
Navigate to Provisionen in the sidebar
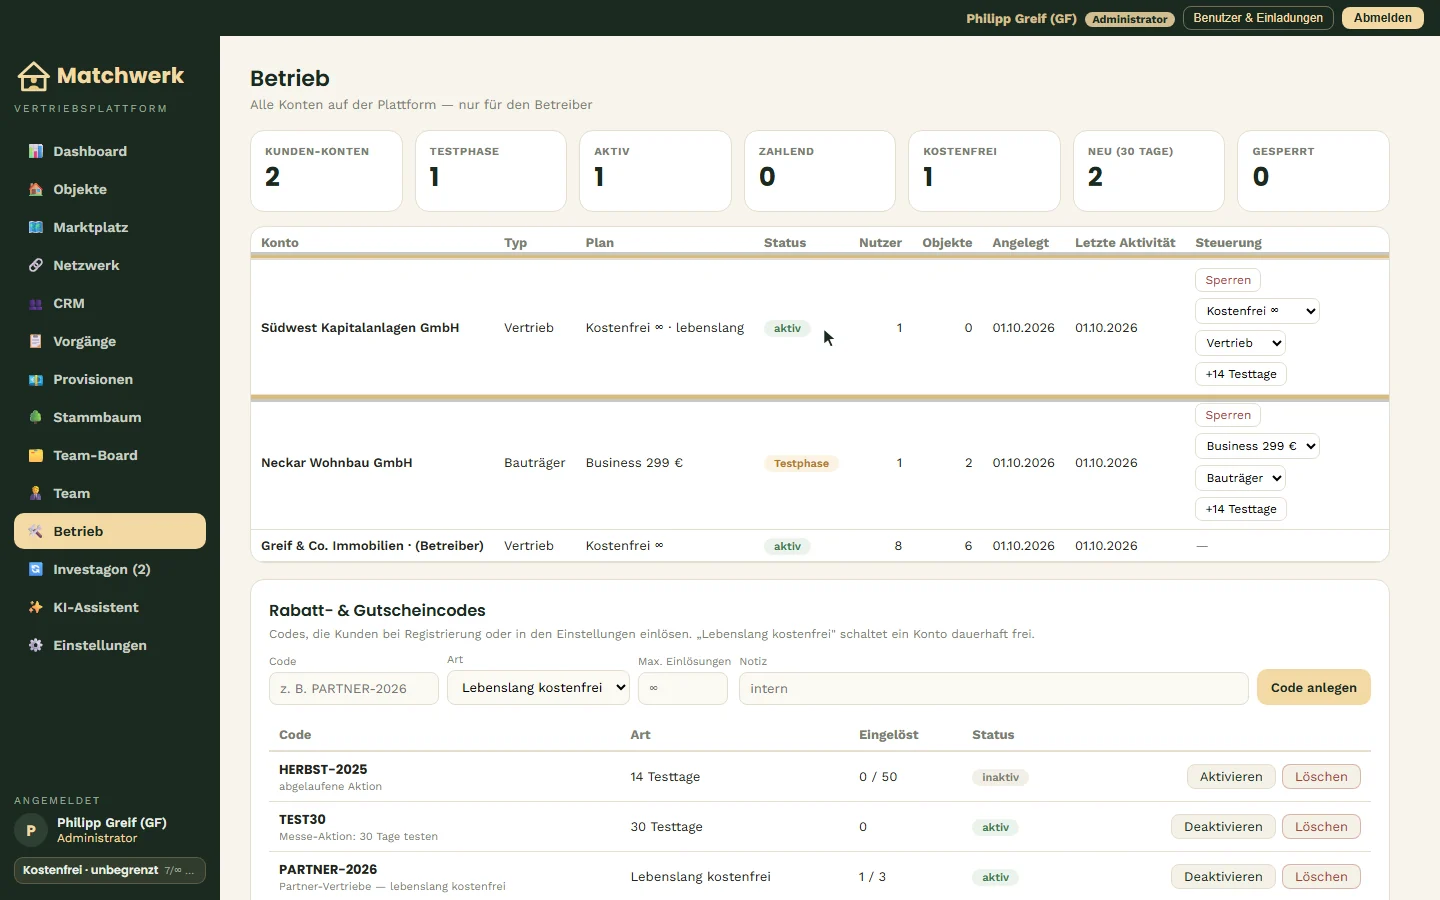click(x=110, y=379)
